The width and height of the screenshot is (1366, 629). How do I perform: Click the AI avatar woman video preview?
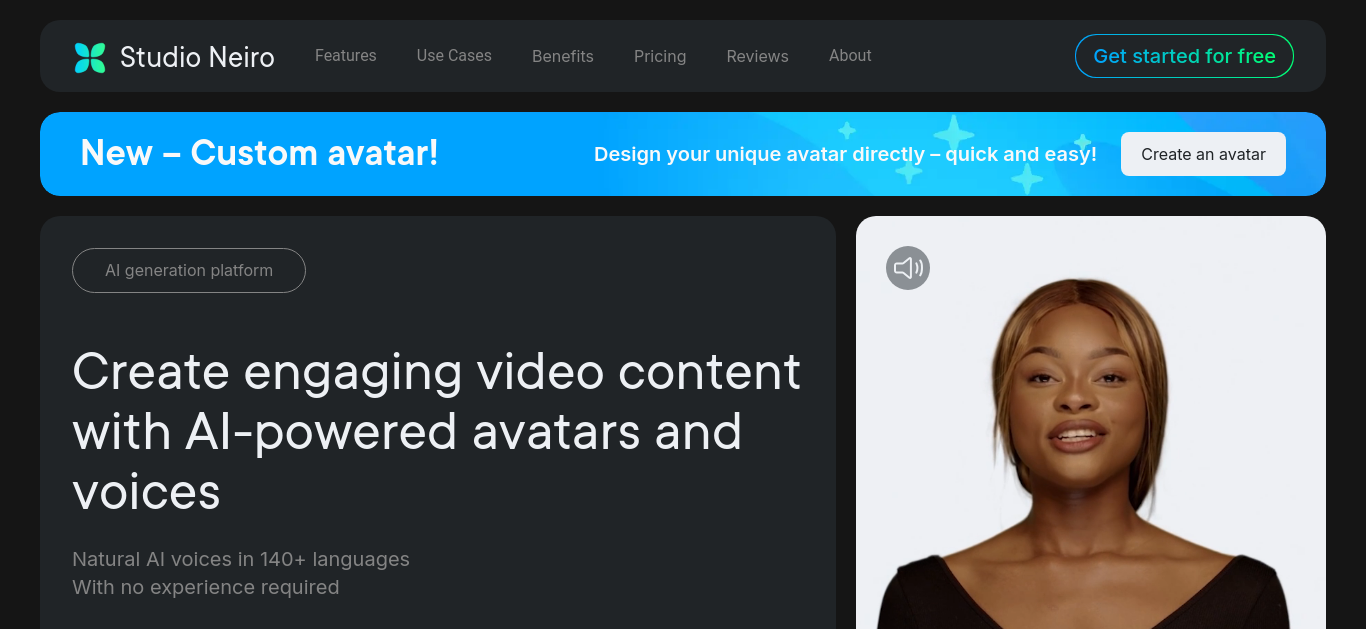pyautogui.click(x=1091, y=422)
